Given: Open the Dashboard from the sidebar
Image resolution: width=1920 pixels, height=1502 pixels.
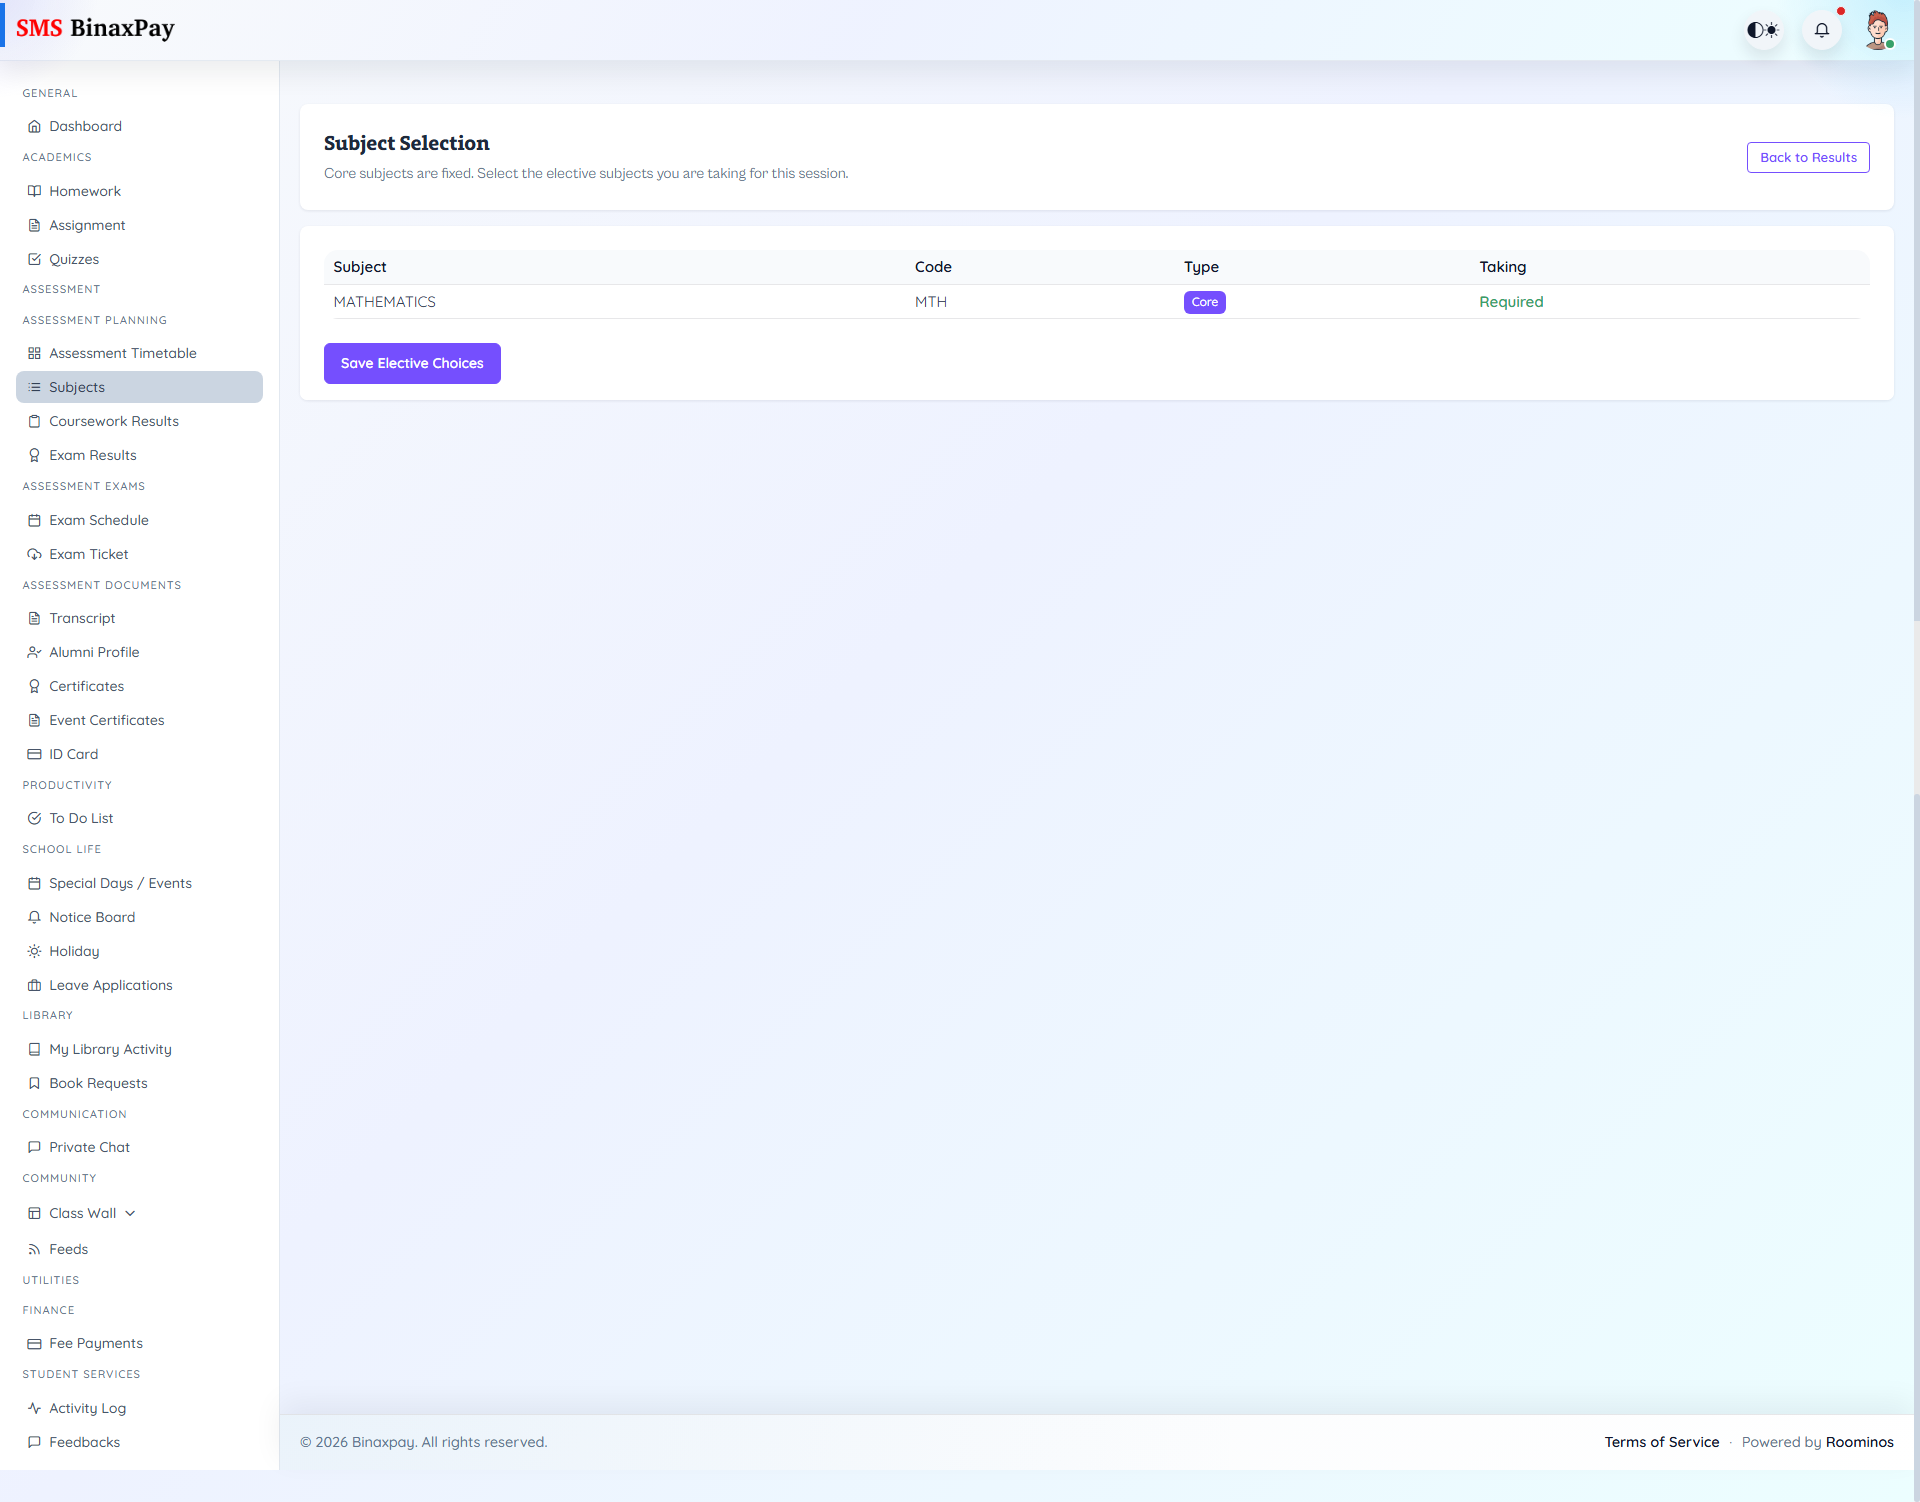Looking at the screenshot, I should pos(86,126).
